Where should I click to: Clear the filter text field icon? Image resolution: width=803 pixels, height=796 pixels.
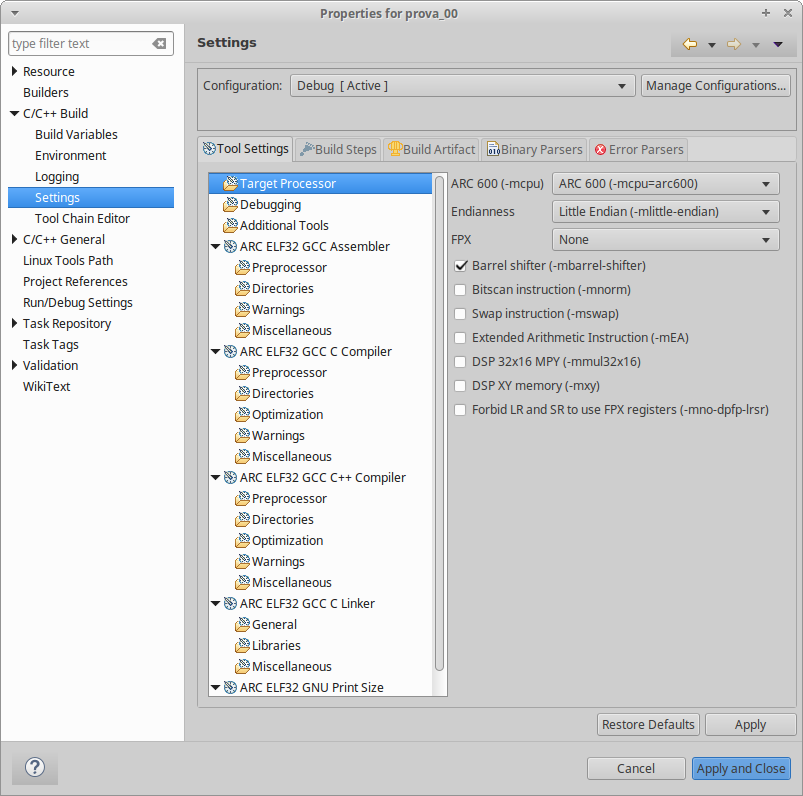[159, 43]
